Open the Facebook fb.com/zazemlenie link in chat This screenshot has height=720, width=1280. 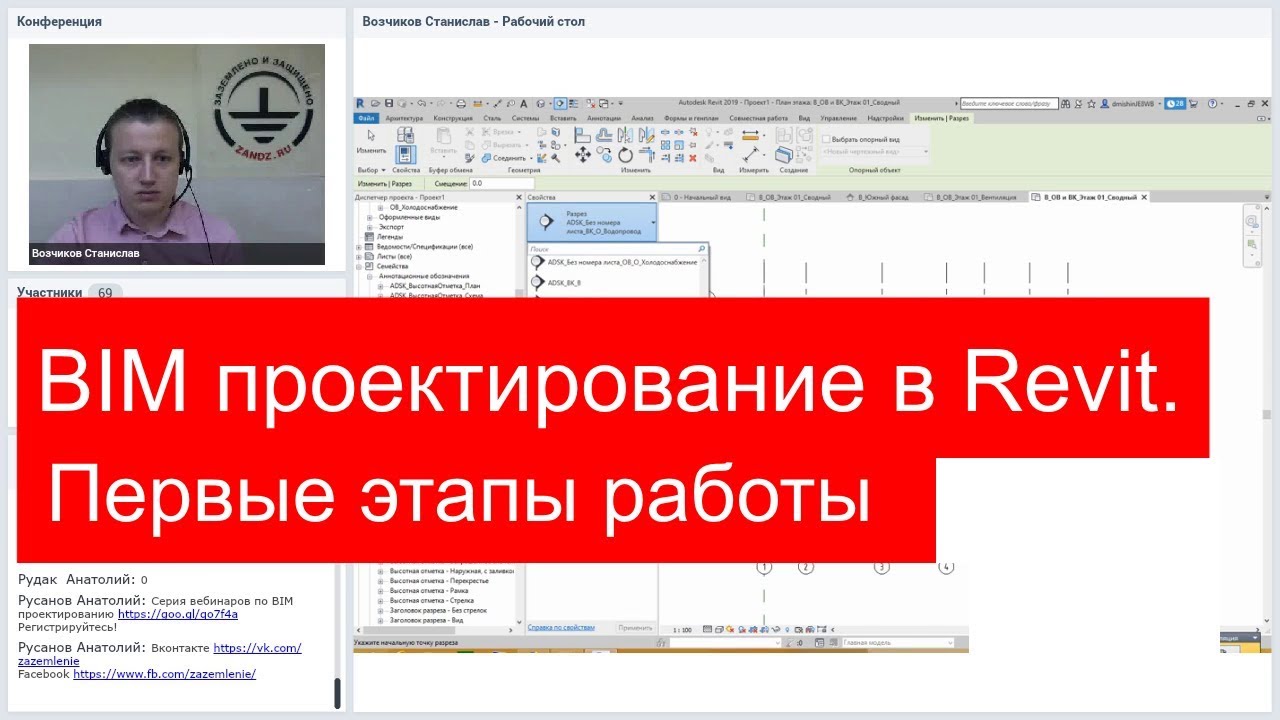[164, 674]
